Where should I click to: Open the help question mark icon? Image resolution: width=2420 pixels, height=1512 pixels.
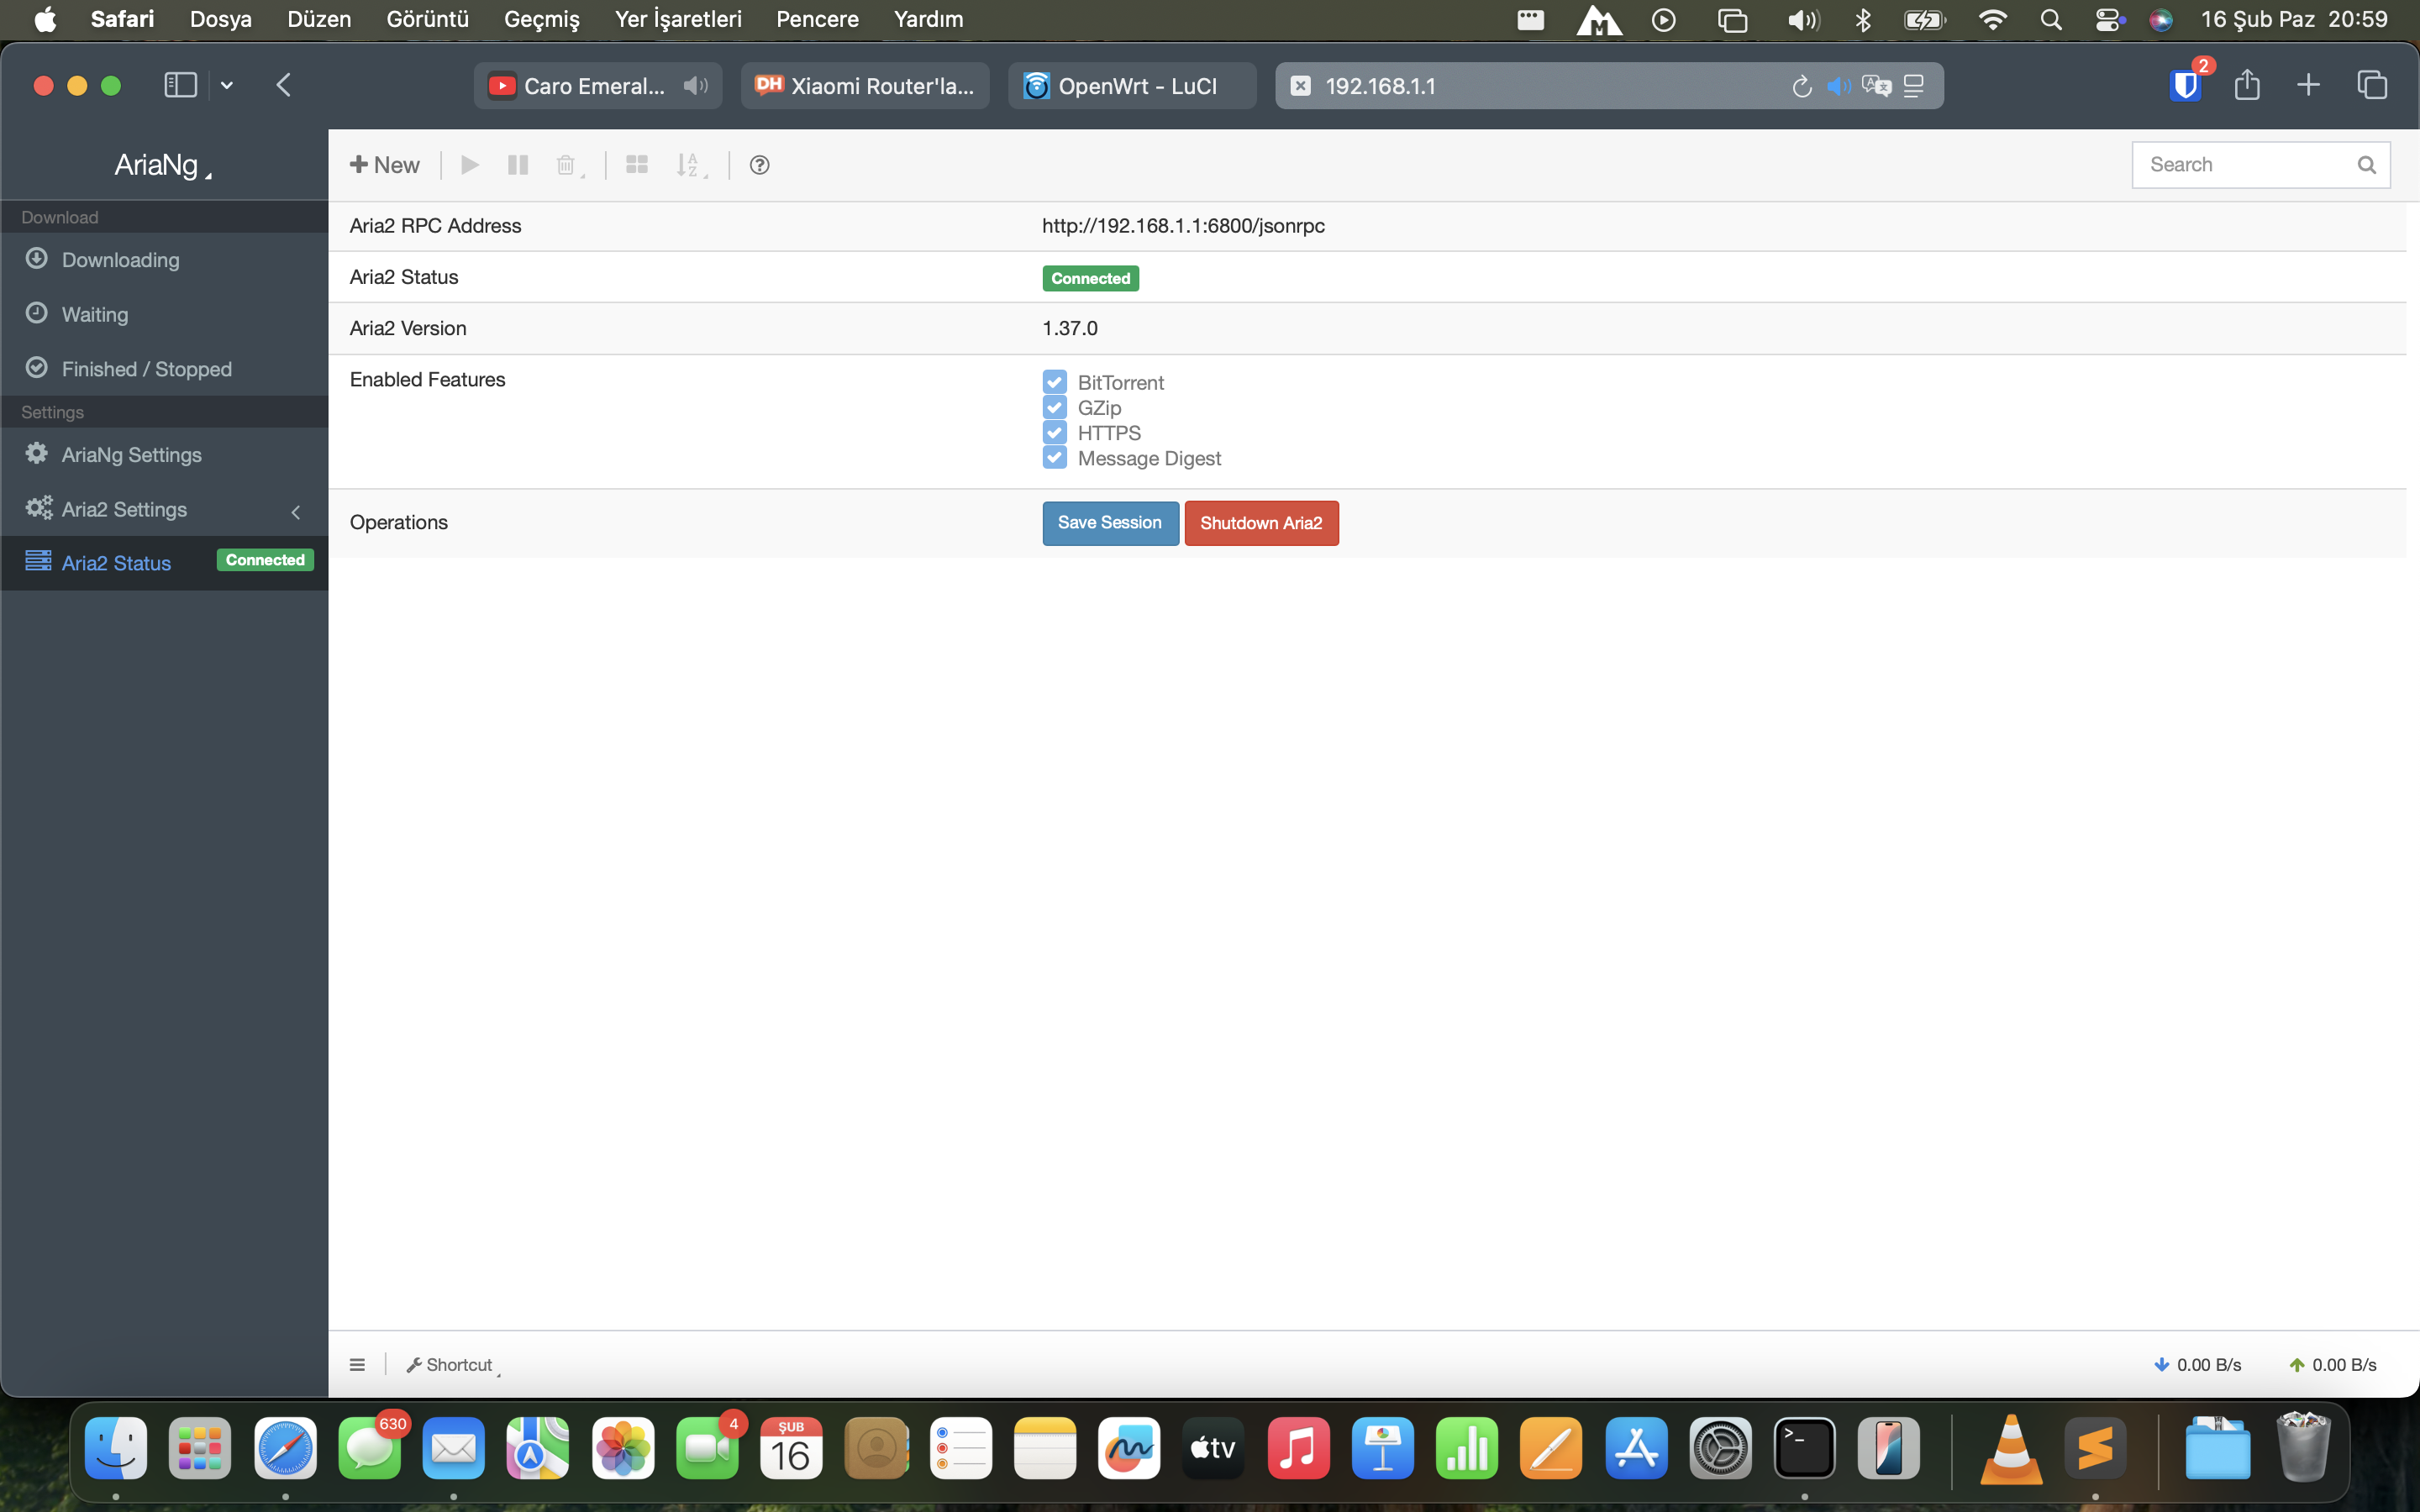coord(760,165)
